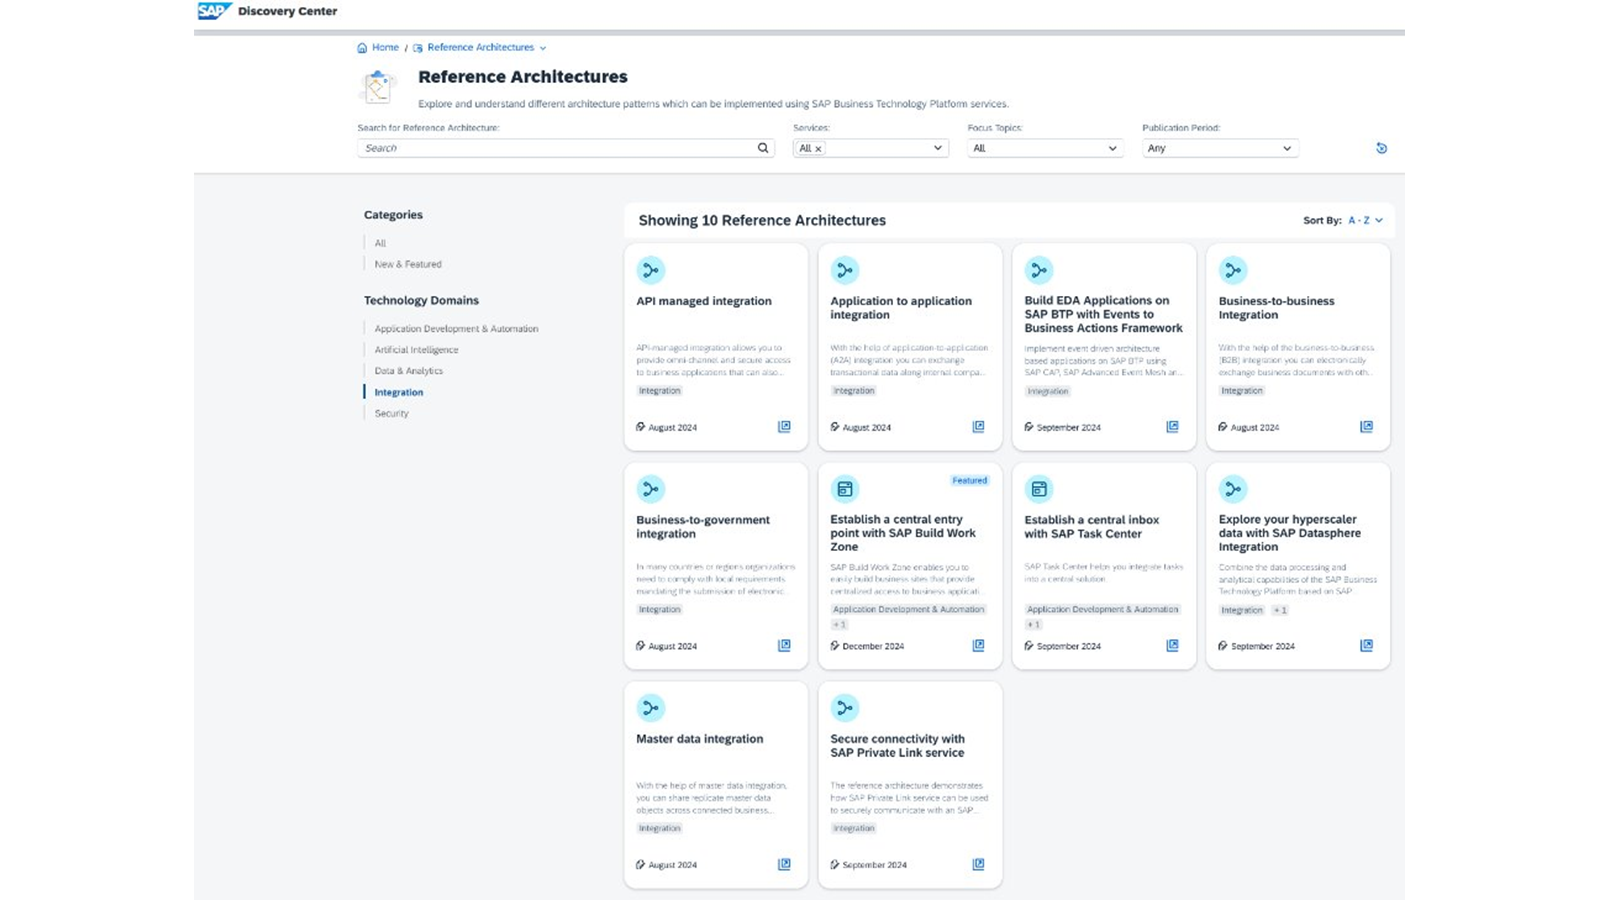This screenshot has height=900, width=1600.
Task: Open the API managed integration card icon
Action: (651, 270)
